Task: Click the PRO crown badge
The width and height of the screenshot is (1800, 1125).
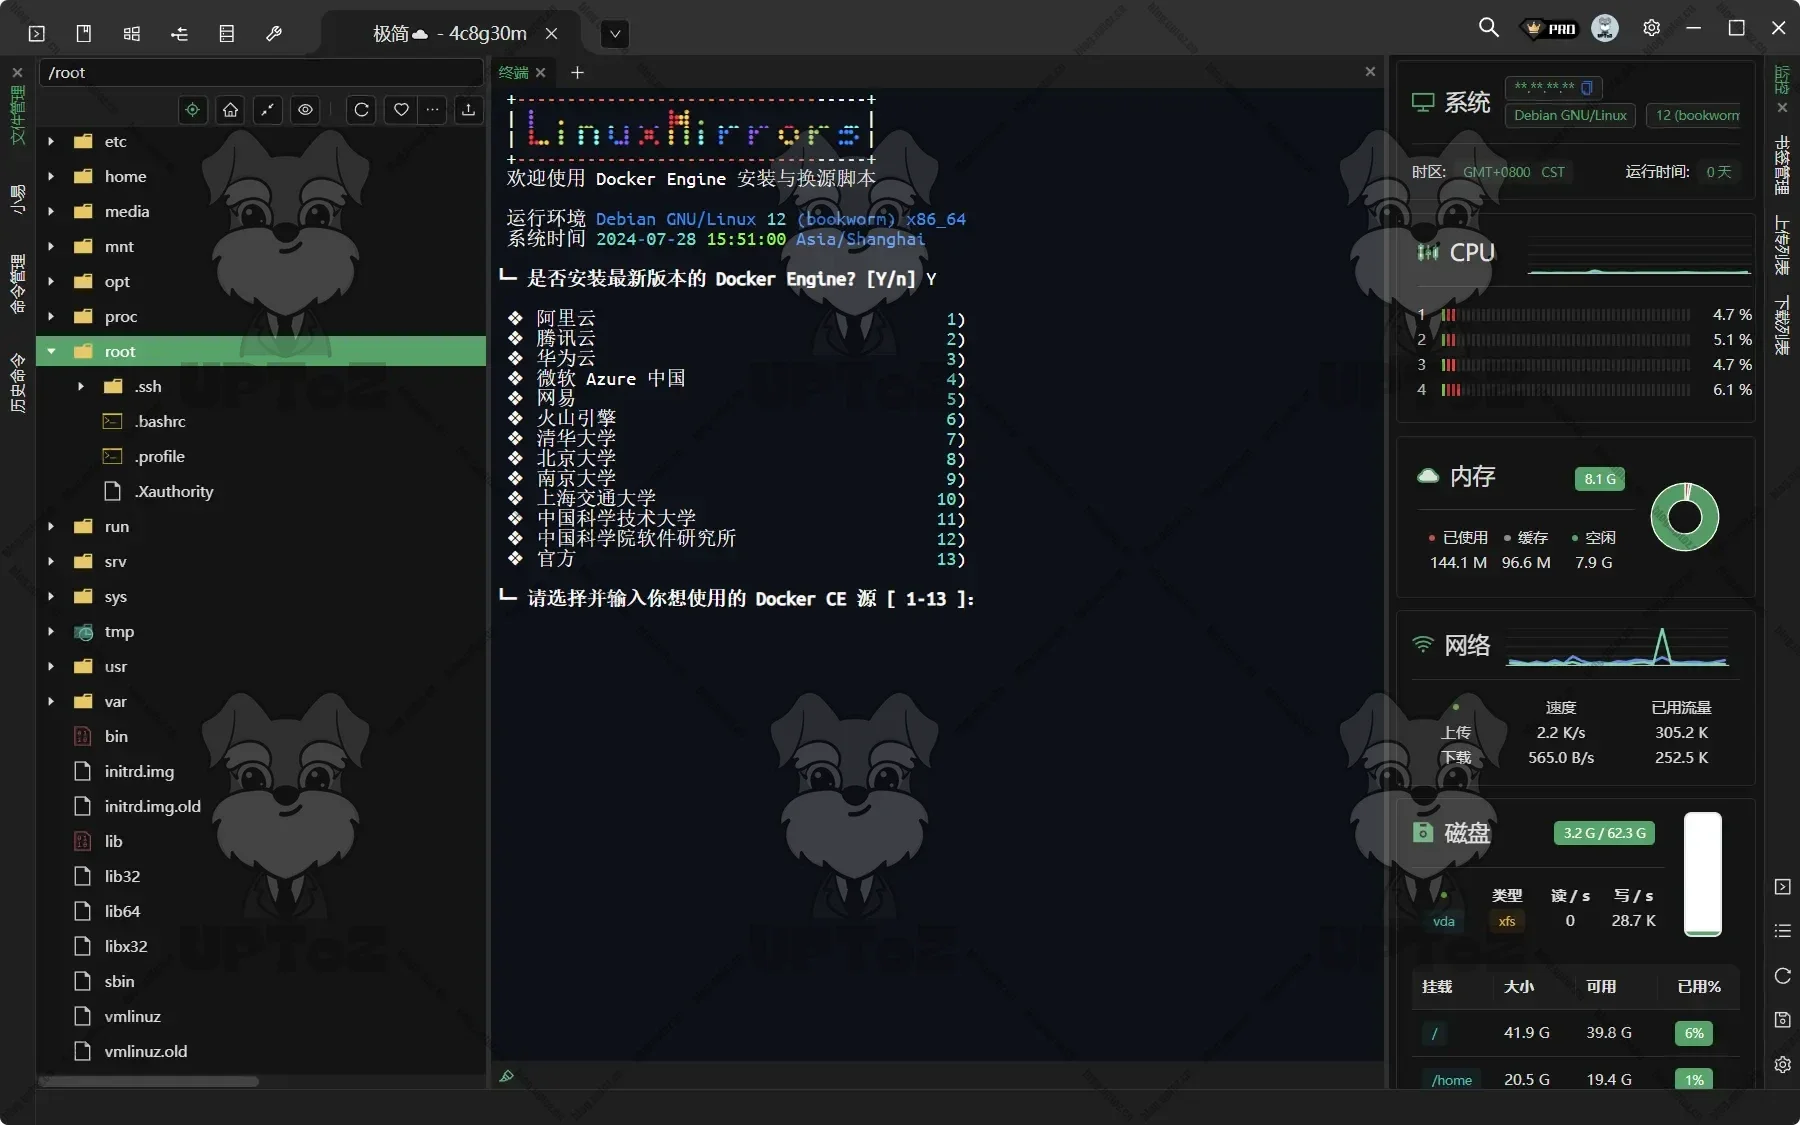Action: pos(1550,29)
